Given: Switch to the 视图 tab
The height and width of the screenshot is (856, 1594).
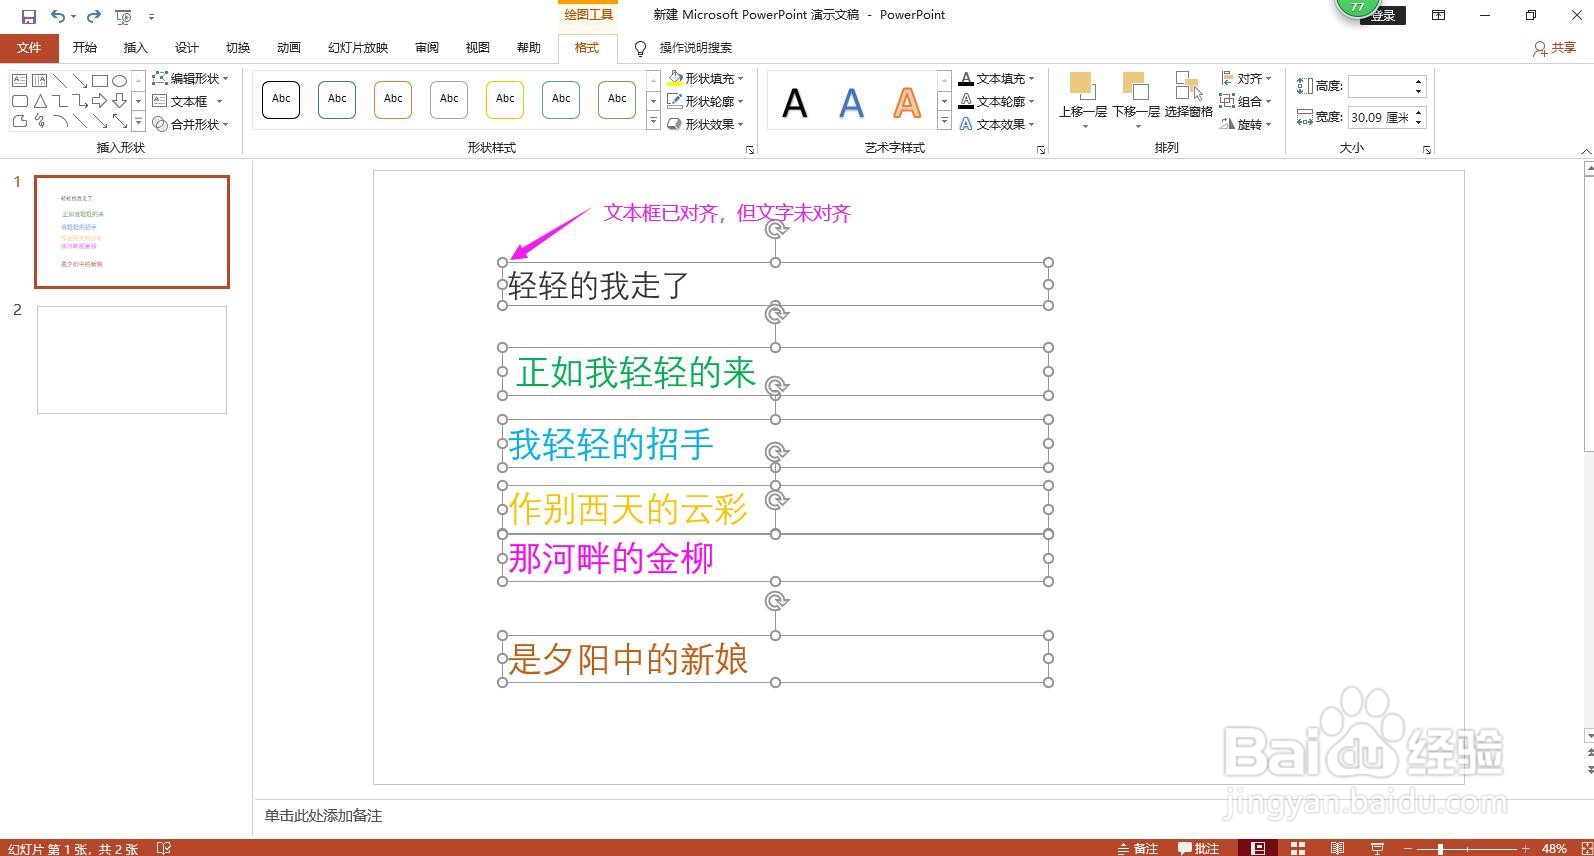Looking at the screenshot, I should 478,47.
